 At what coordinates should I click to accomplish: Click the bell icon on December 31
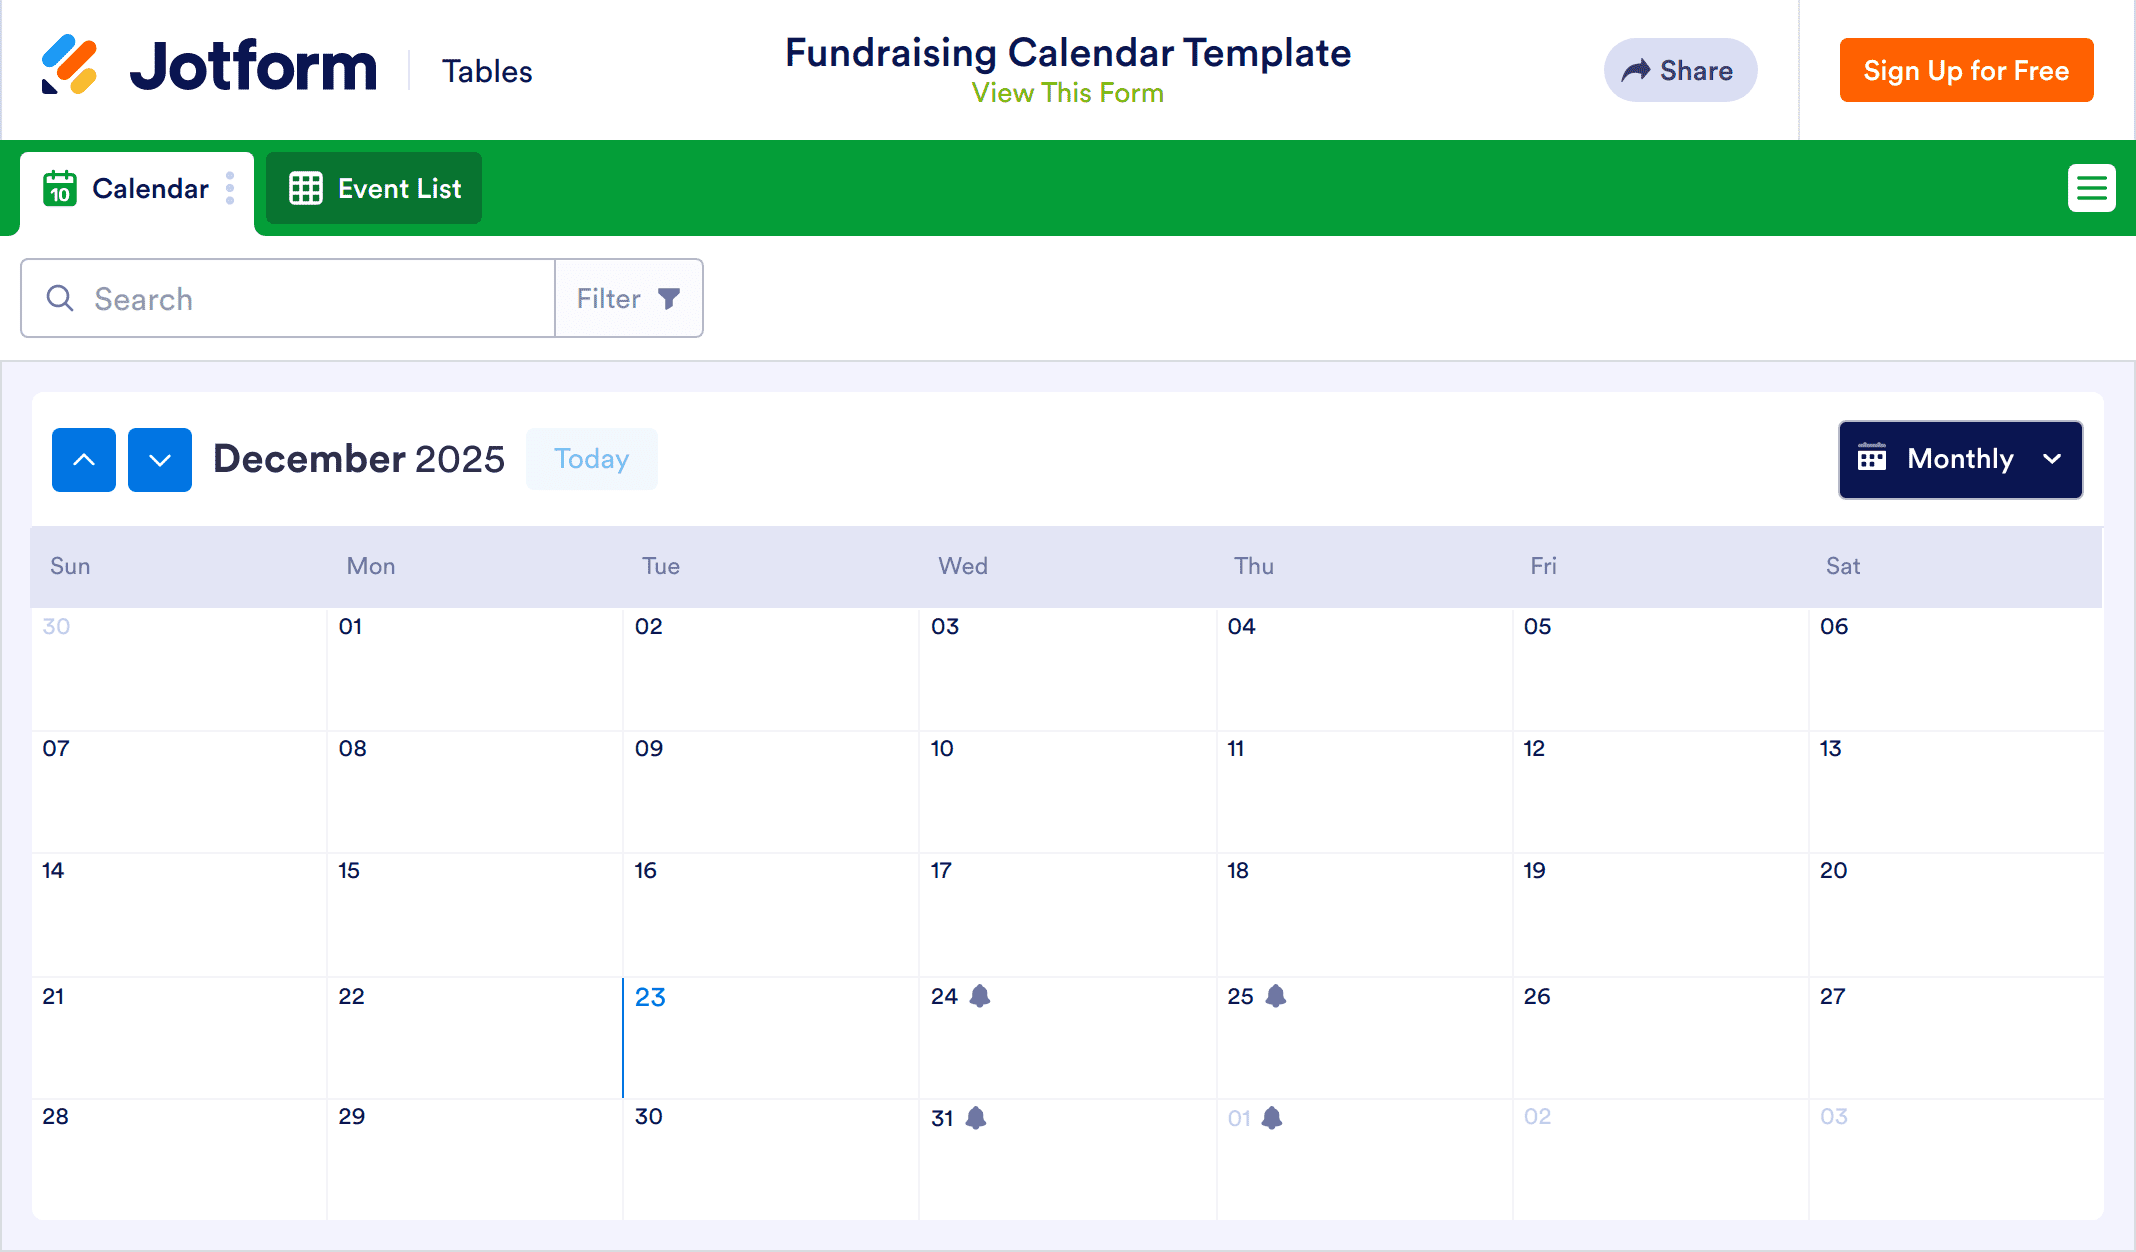pos(976,1118)
